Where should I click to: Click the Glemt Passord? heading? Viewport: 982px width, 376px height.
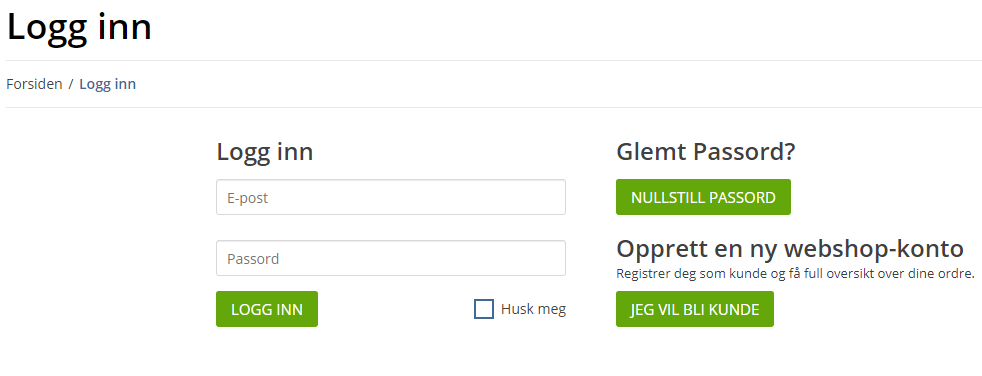tap(706, 152)
